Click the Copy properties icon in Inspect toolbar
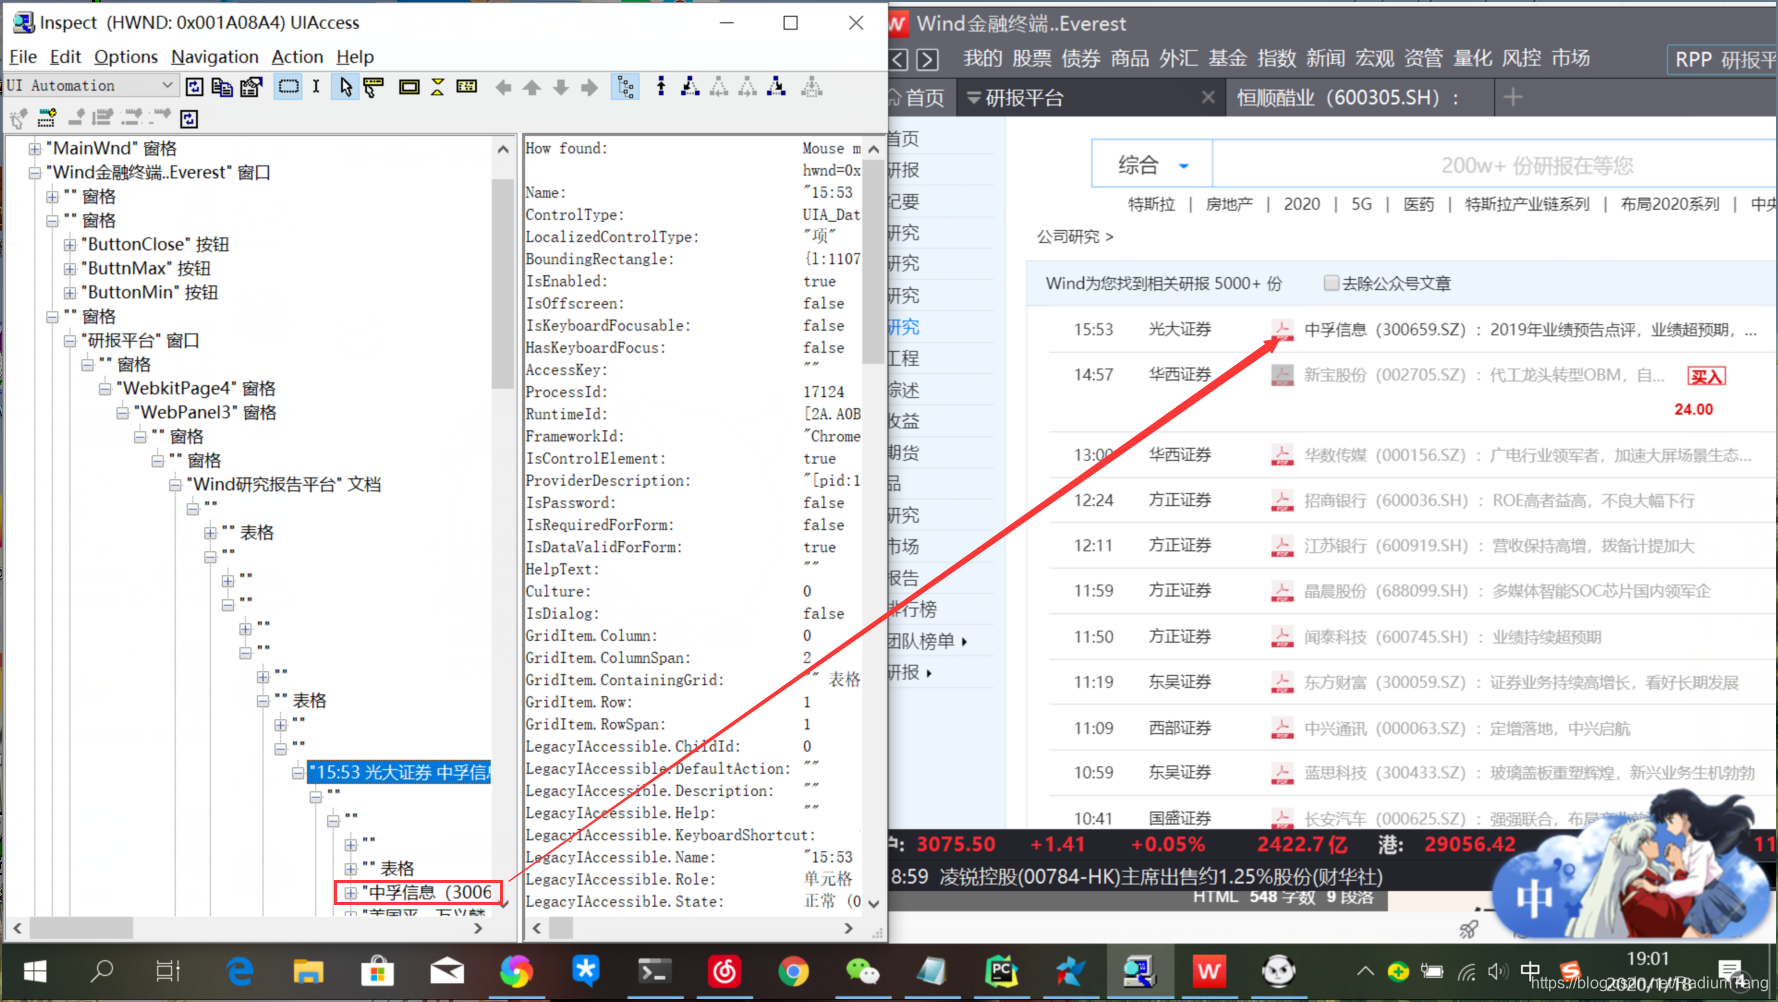The image size is (1778, 1002). click(x=222, y=87)
